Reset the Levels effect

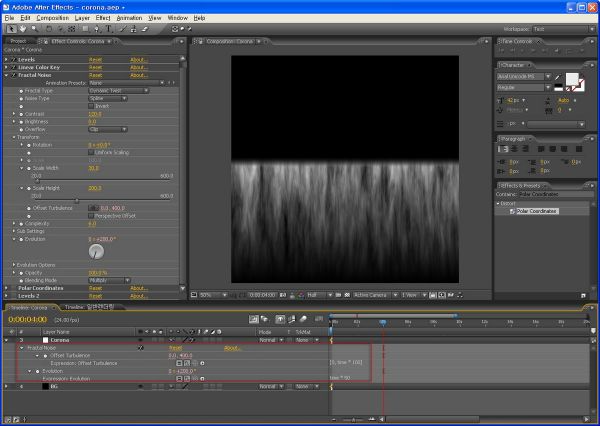coord(95,60)
